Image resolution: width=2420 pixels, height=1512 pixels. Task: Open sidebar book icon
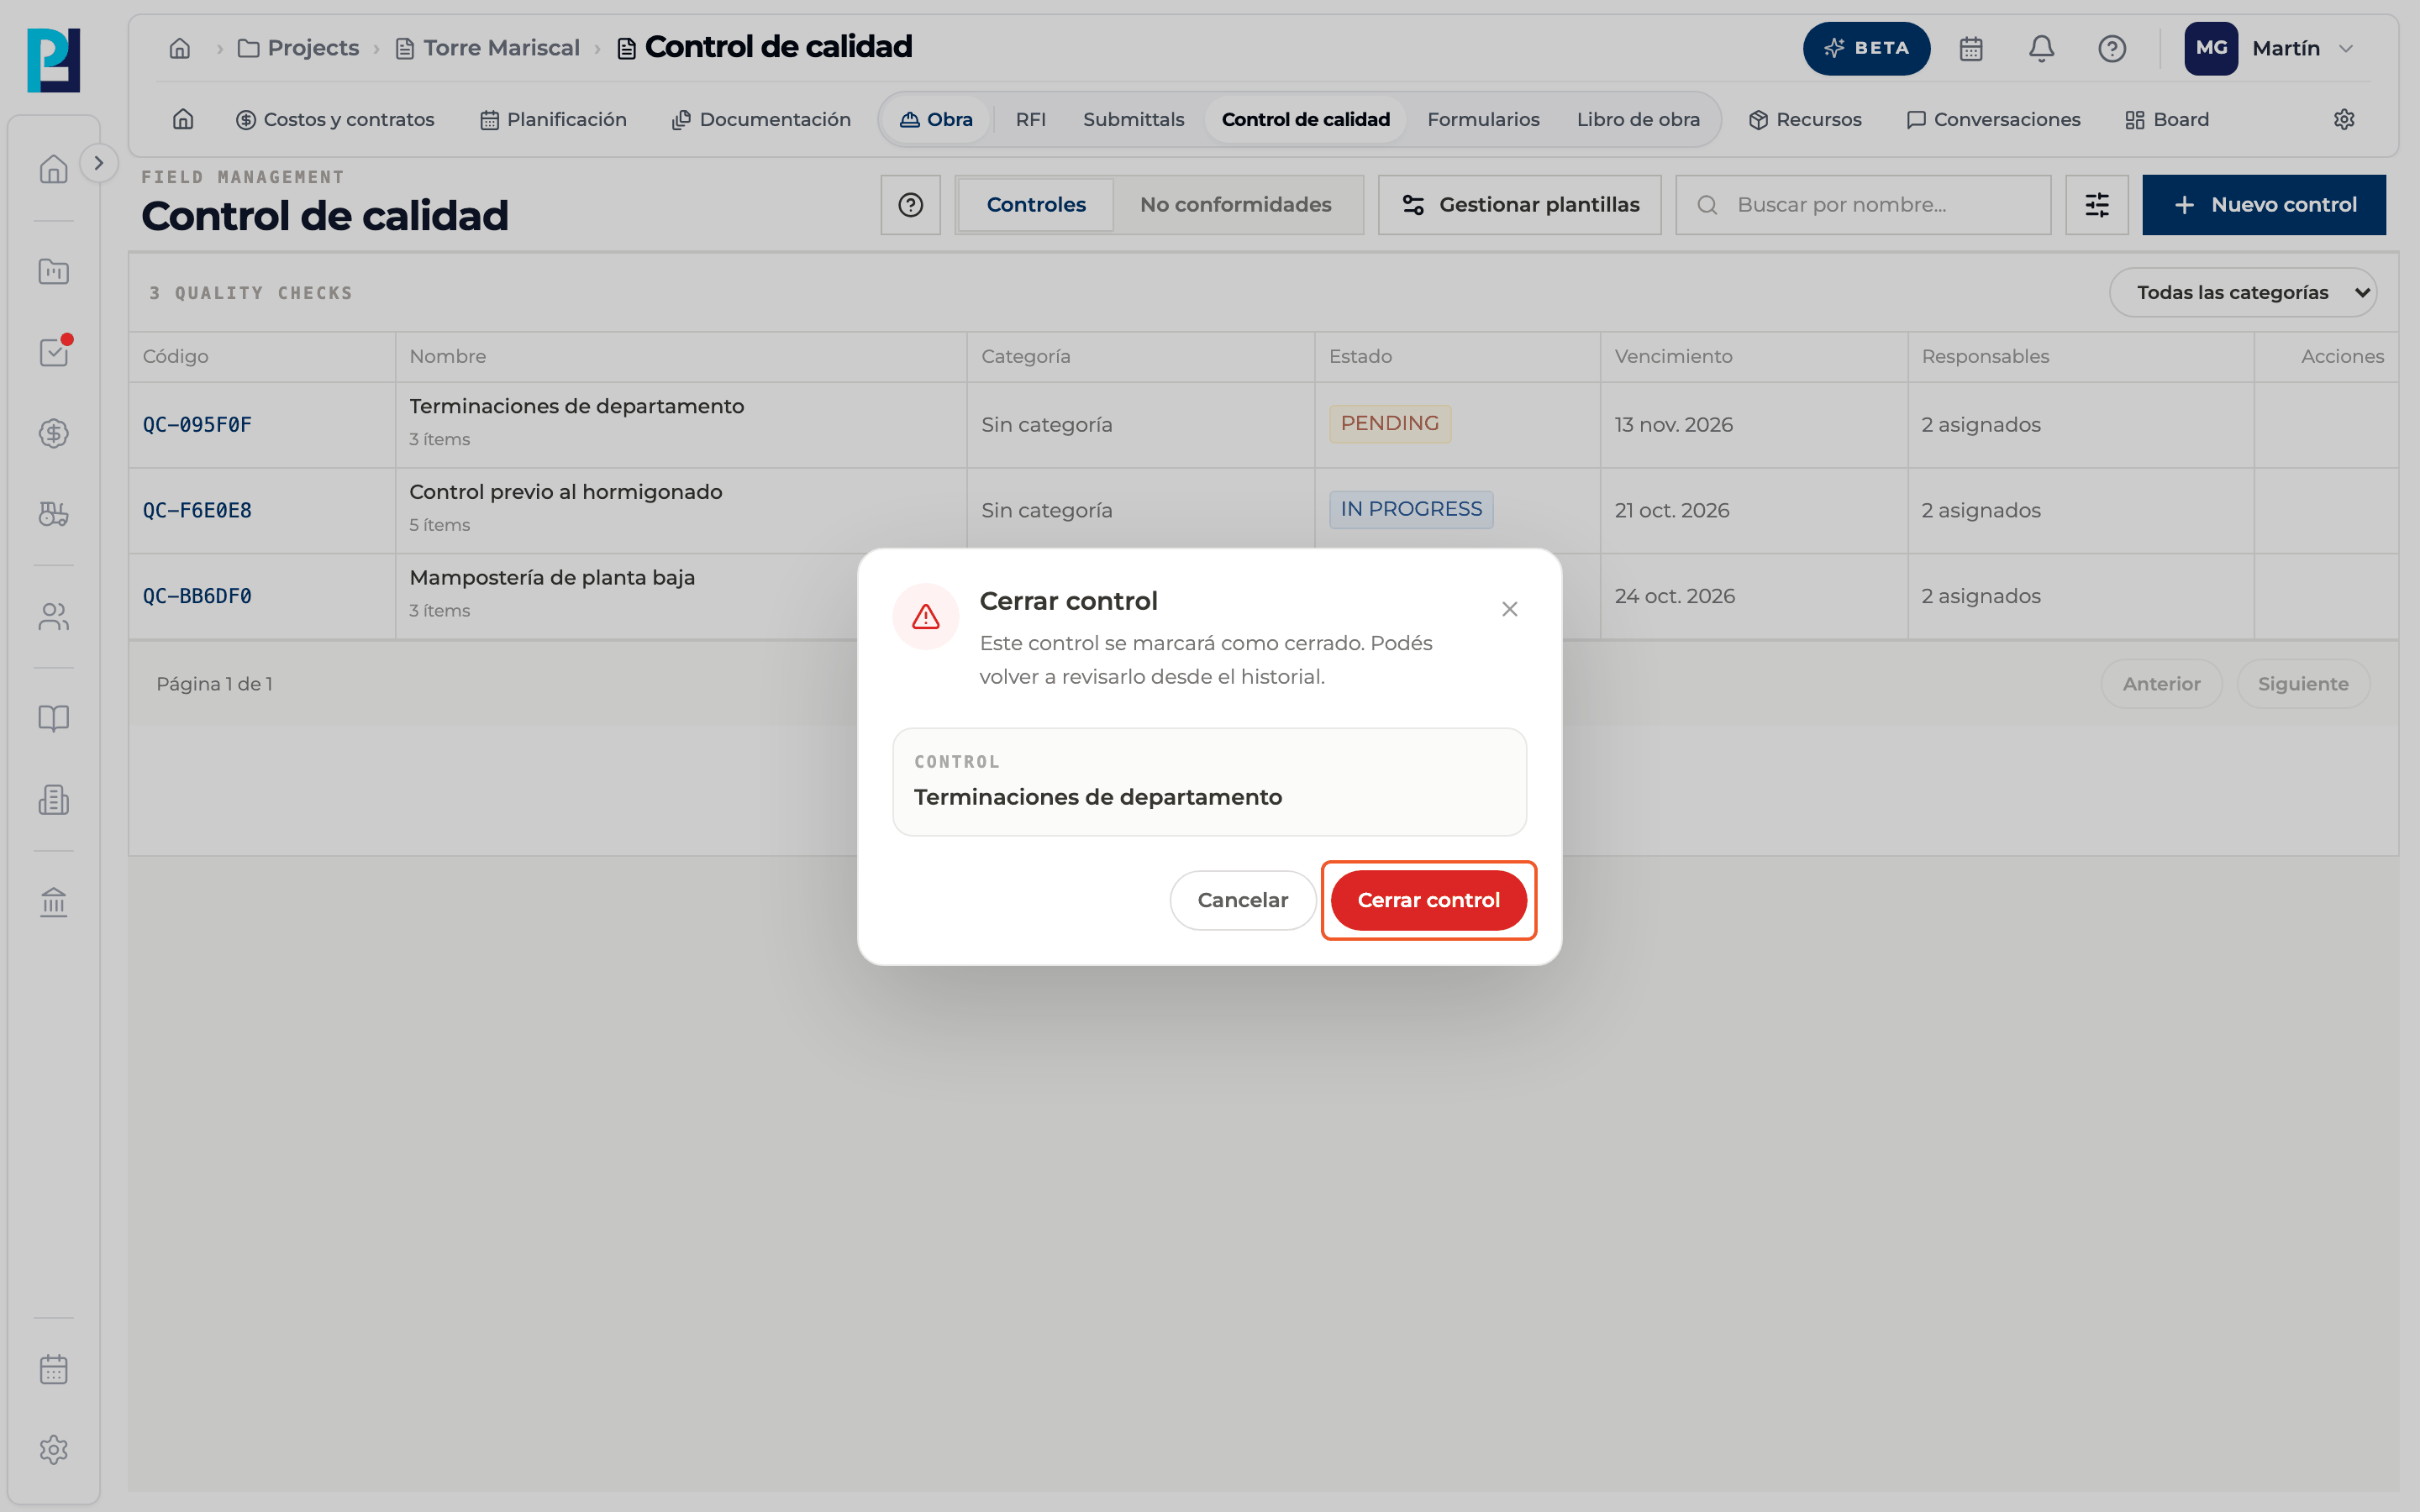coord(54,718)
